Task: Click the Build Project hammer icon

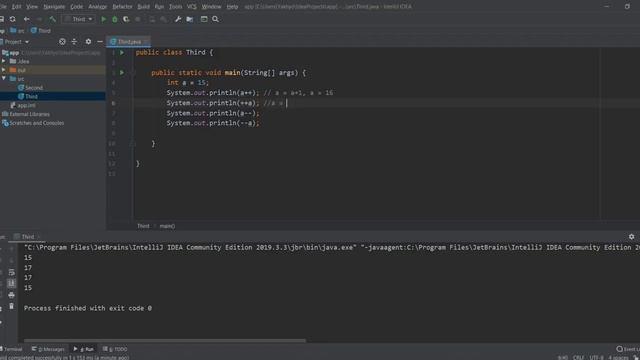Action: tap(52, 19)
